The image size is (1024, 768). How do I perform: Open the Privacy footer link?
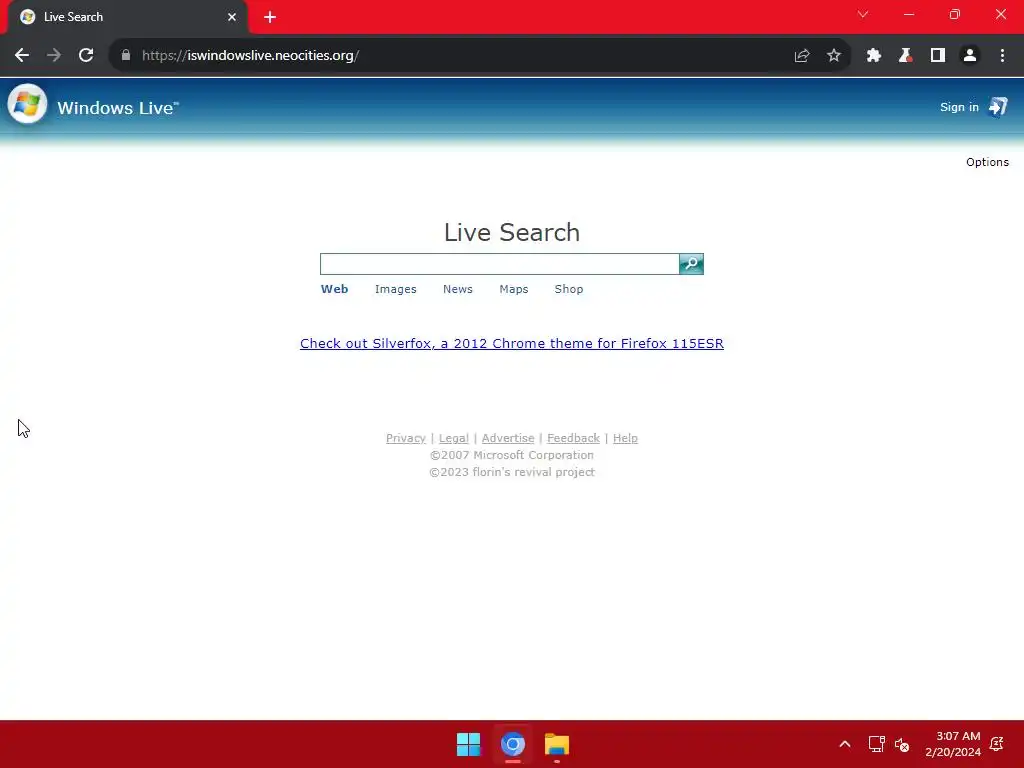pos(406,438)
